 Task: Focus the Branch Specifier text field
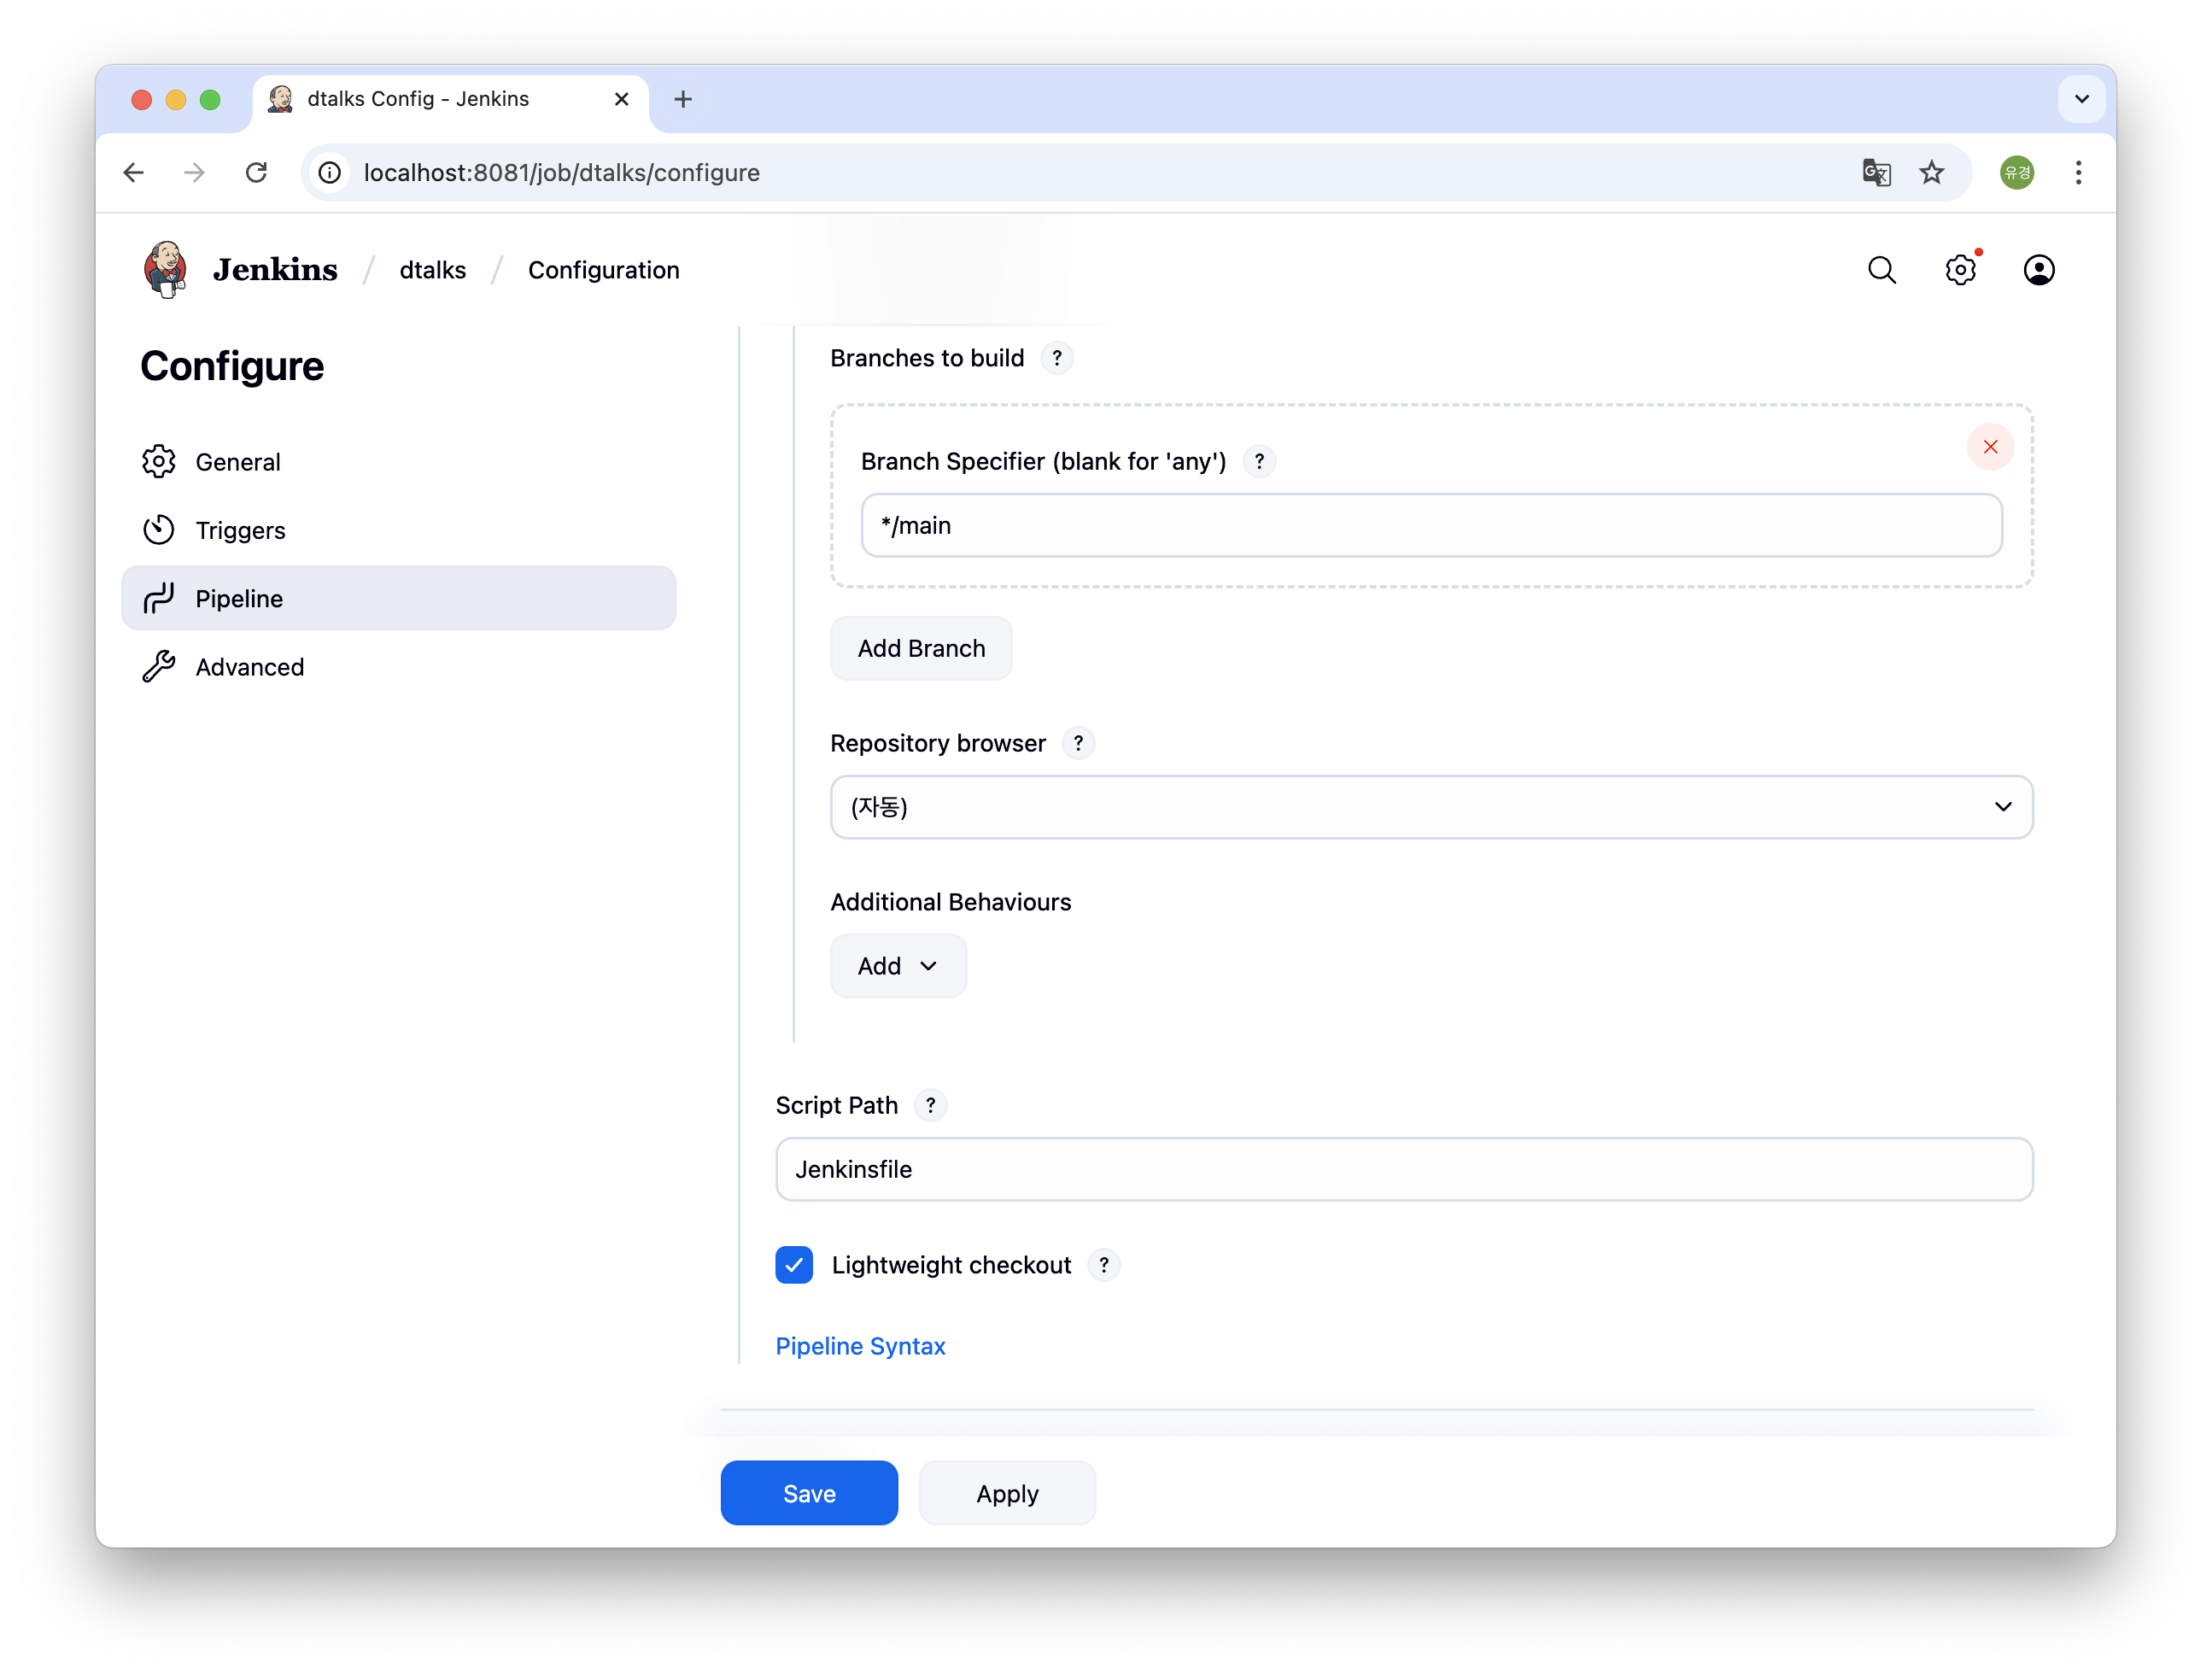[x=1430, y=526]
